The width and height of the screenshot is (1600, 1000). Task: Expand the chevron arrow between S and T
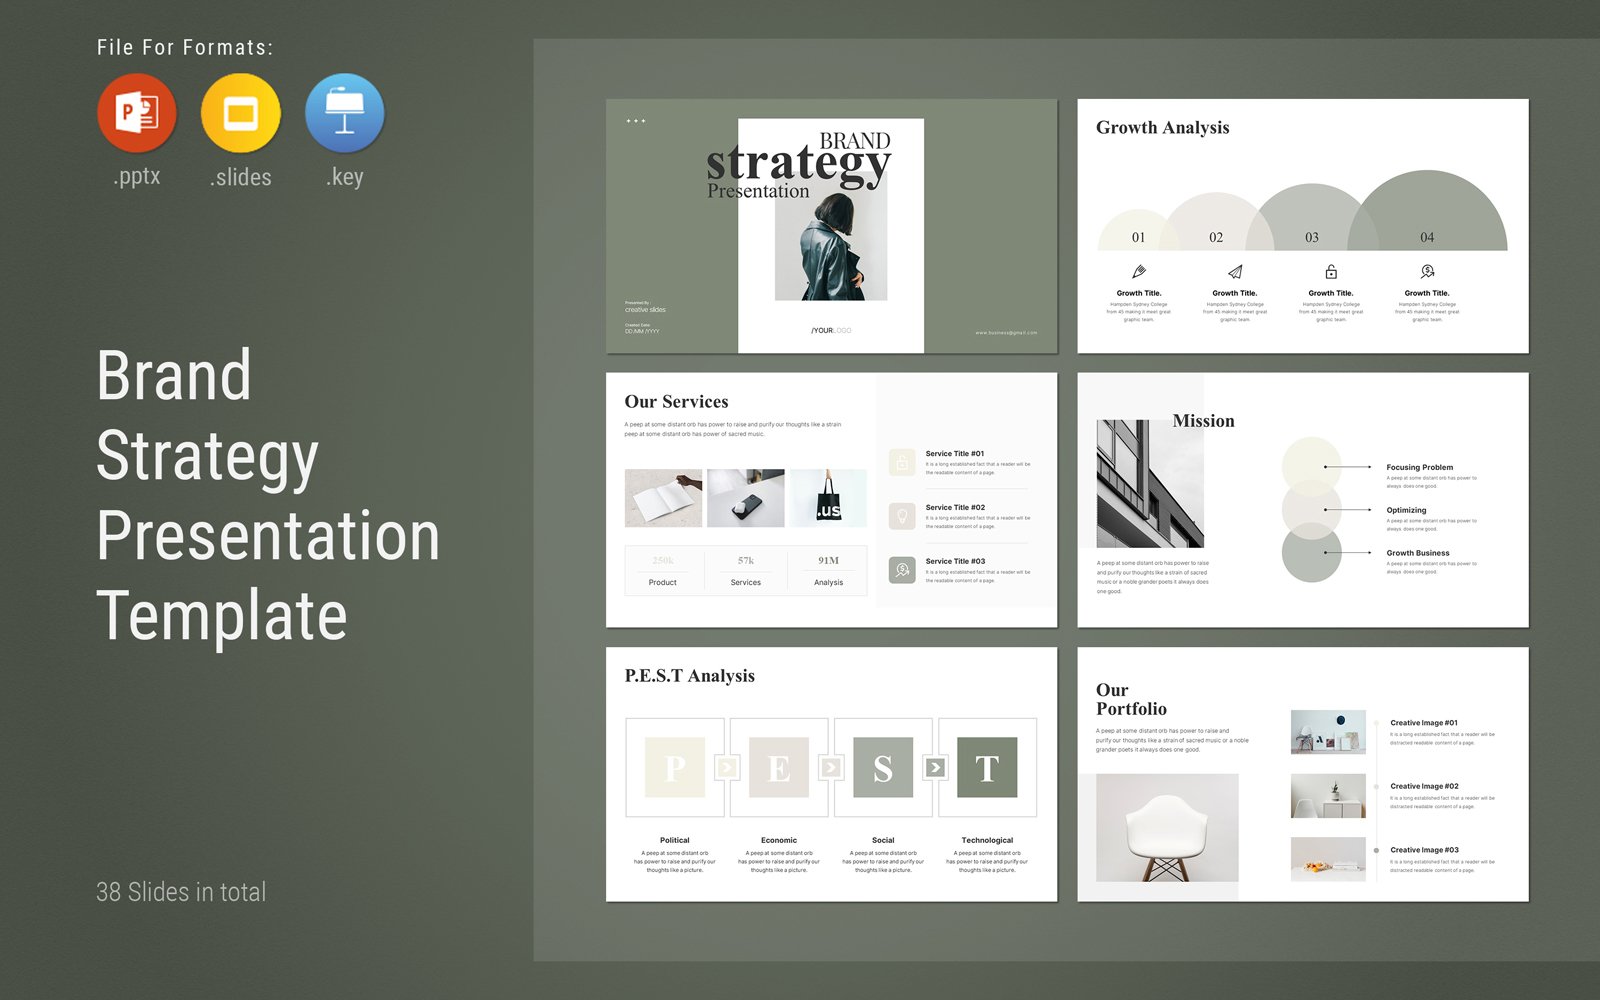(934, 765)
